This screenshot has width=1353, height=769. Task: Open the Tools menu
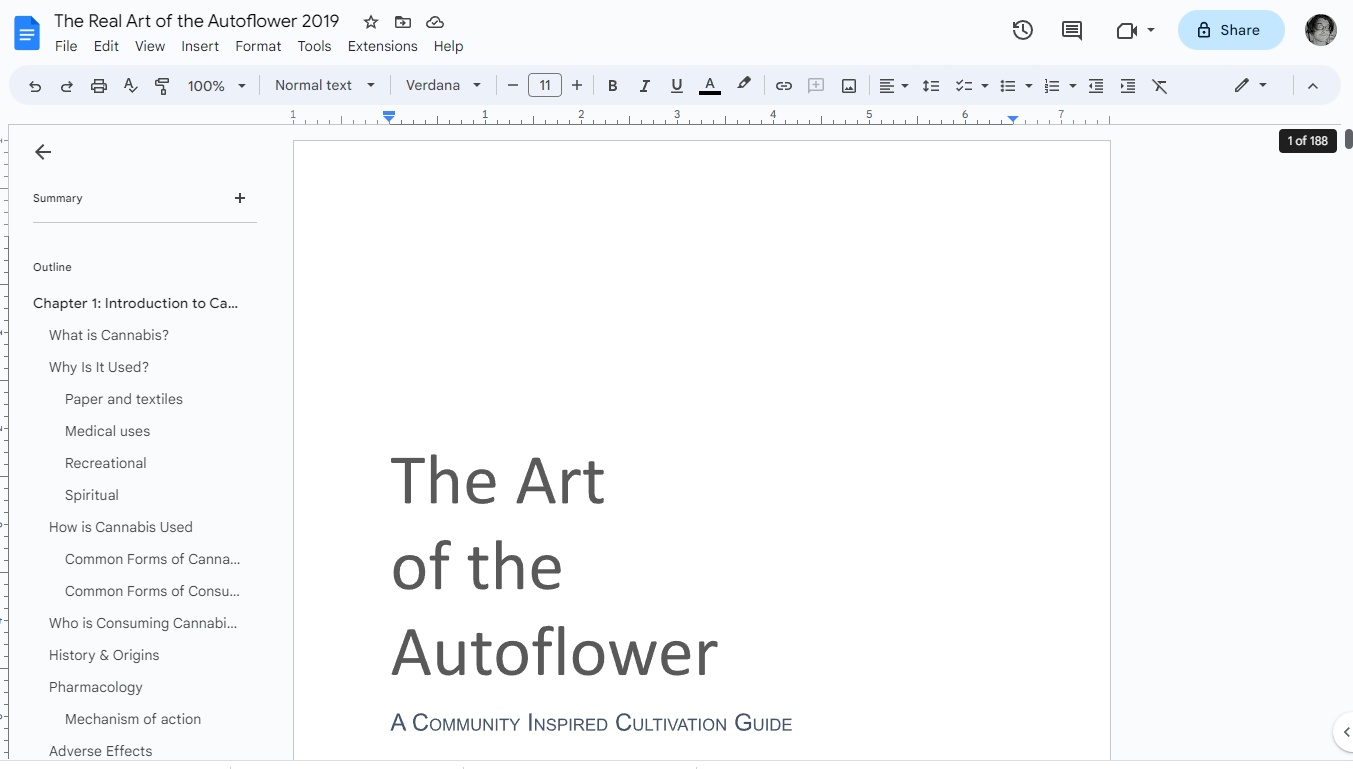tap(314, 46)
